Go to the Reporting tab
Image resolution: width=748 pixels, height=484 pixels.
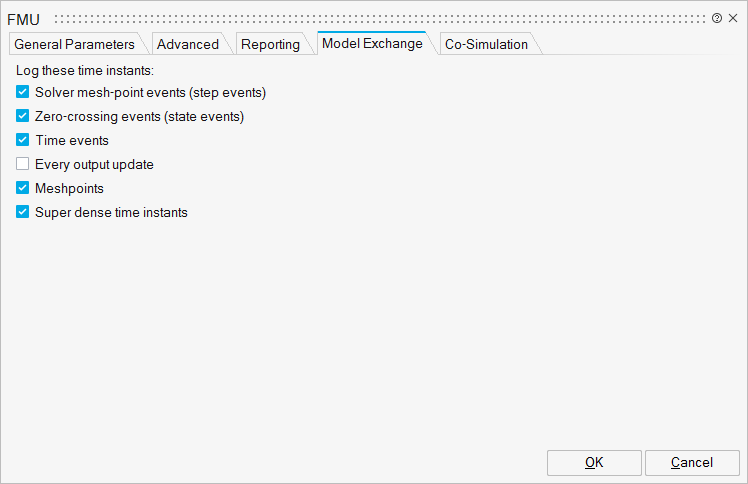270,44
